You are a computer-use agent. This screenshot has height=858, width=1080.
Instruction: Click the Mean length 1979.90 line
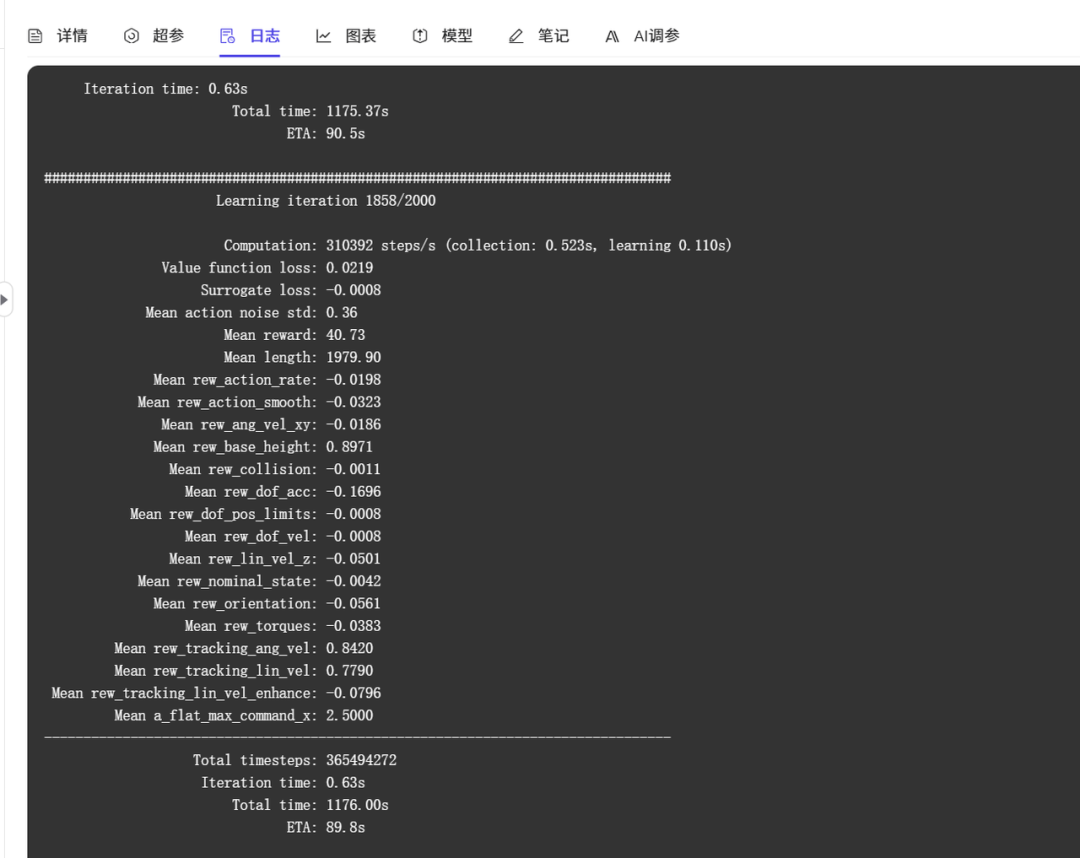click(x=302, y=357)
